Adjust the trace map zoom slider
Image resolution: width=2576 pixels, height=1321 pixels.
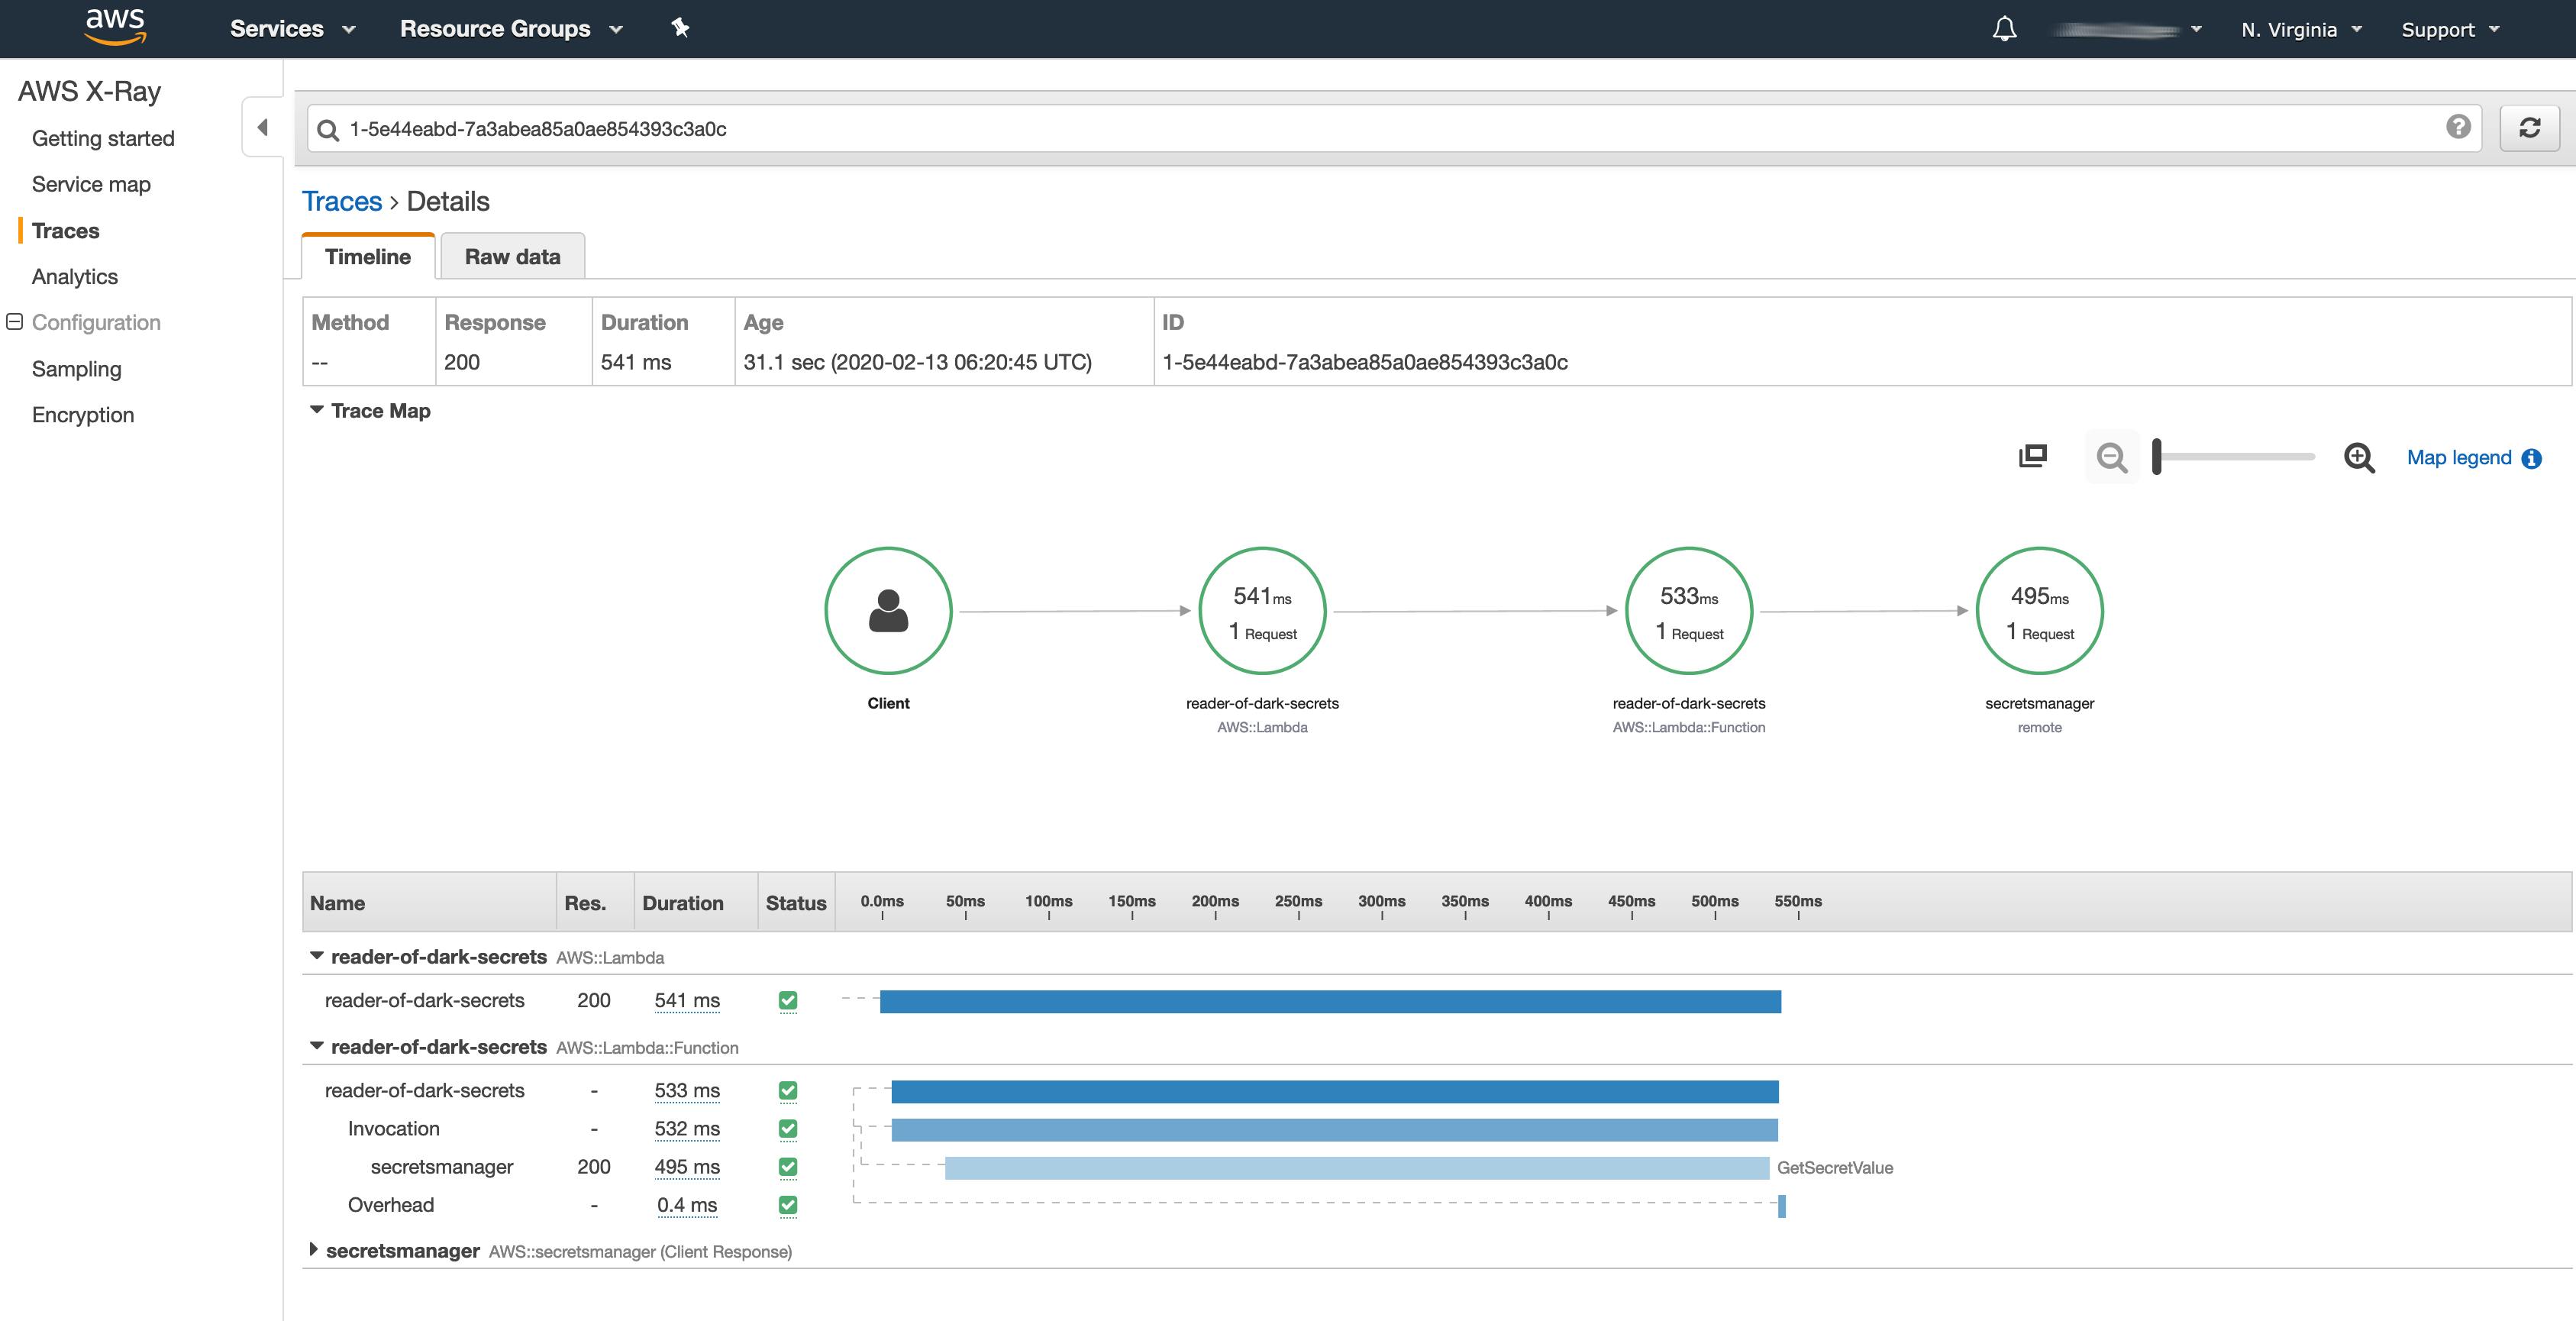click(x=2157, y=457)
